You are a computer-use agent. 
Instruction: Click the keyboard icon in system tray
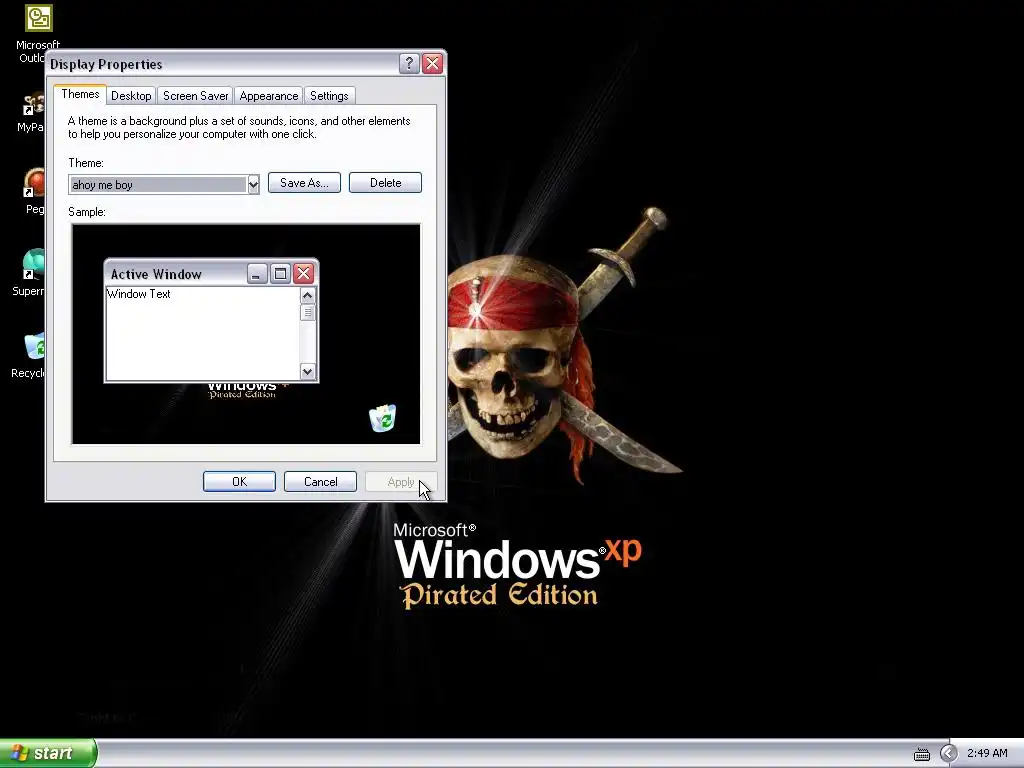[x=921, y=754]
